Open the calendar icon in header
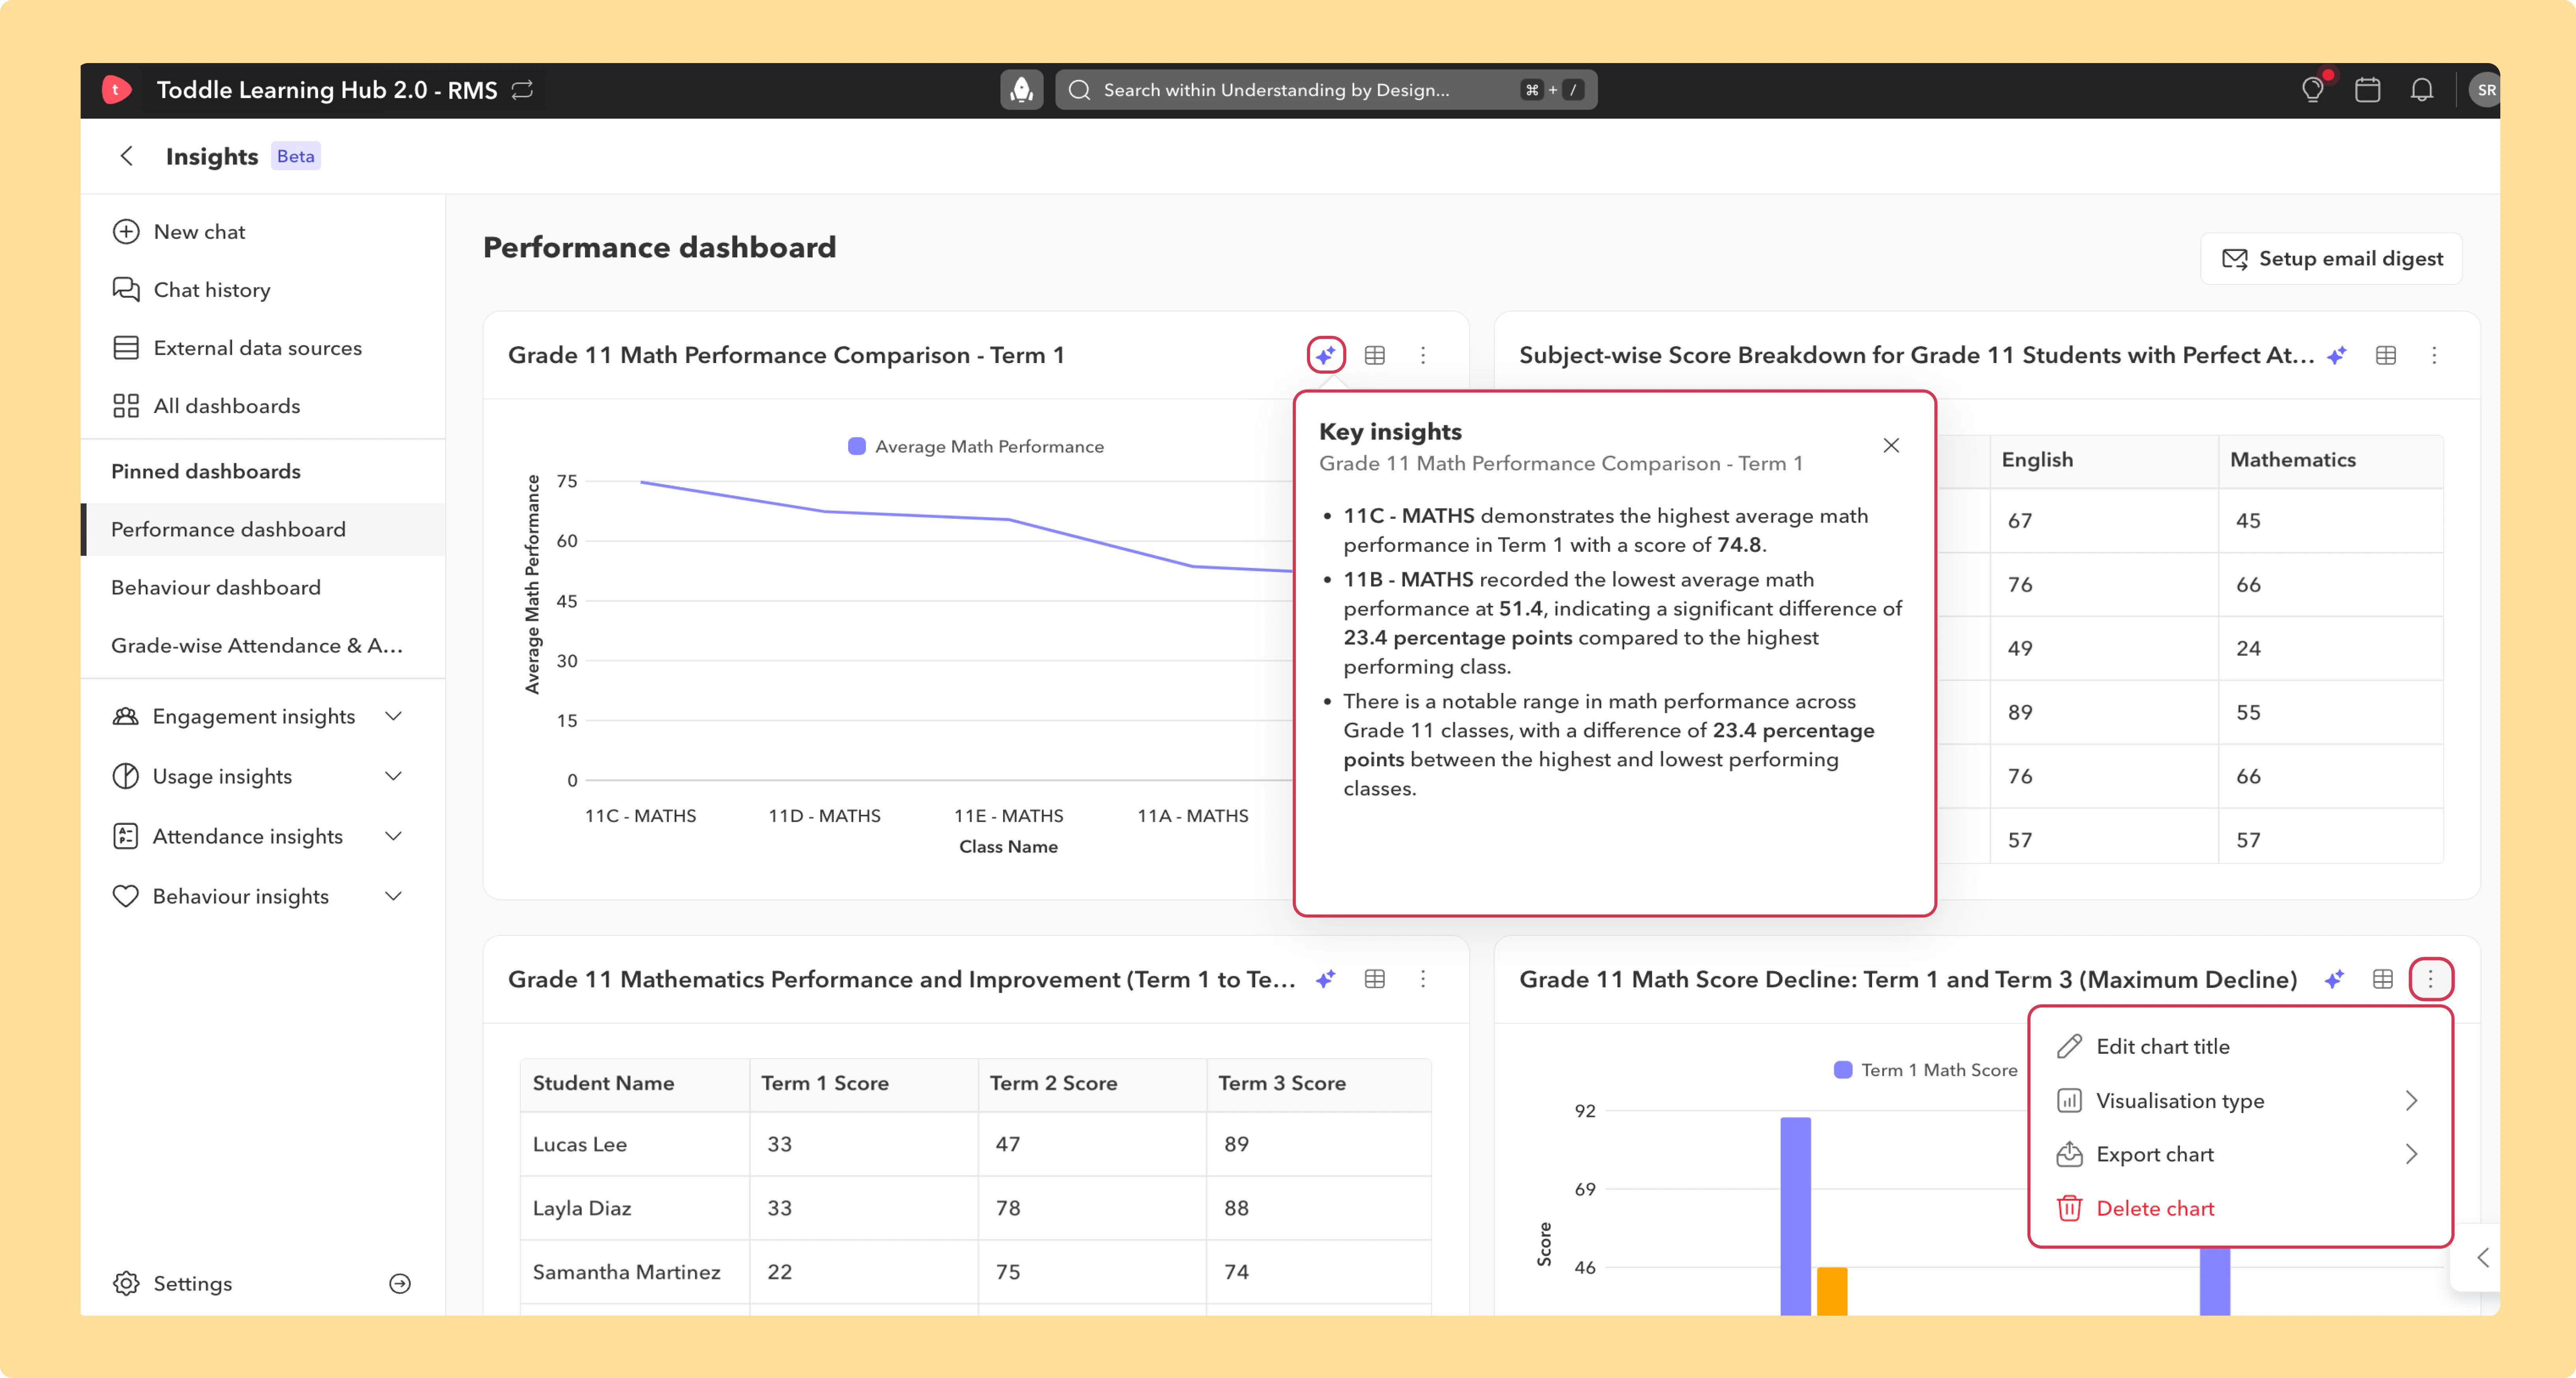Screen dimensions: 2576x1378 click(x=2367, y=90)
